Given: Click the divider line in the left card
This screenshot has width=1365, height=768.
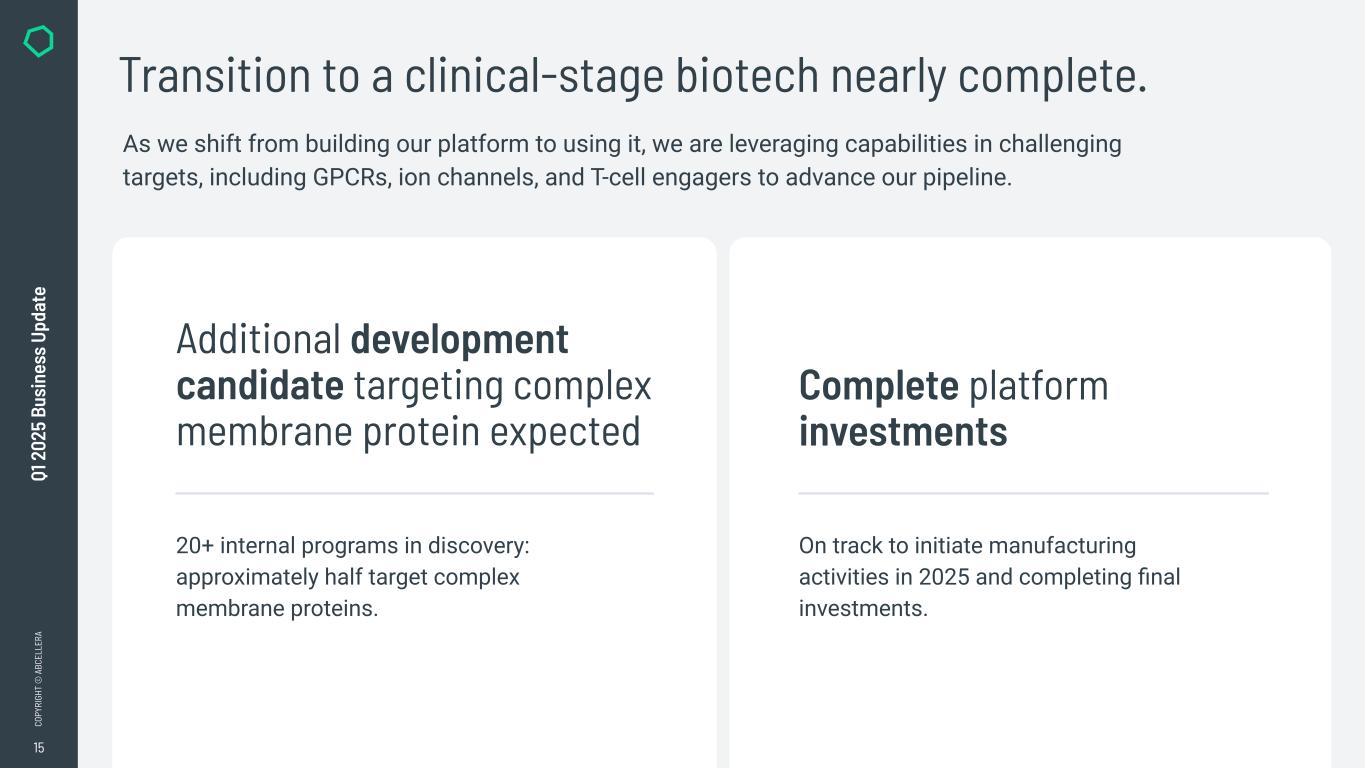Looking at the screenshot, I should click(414, 493).
